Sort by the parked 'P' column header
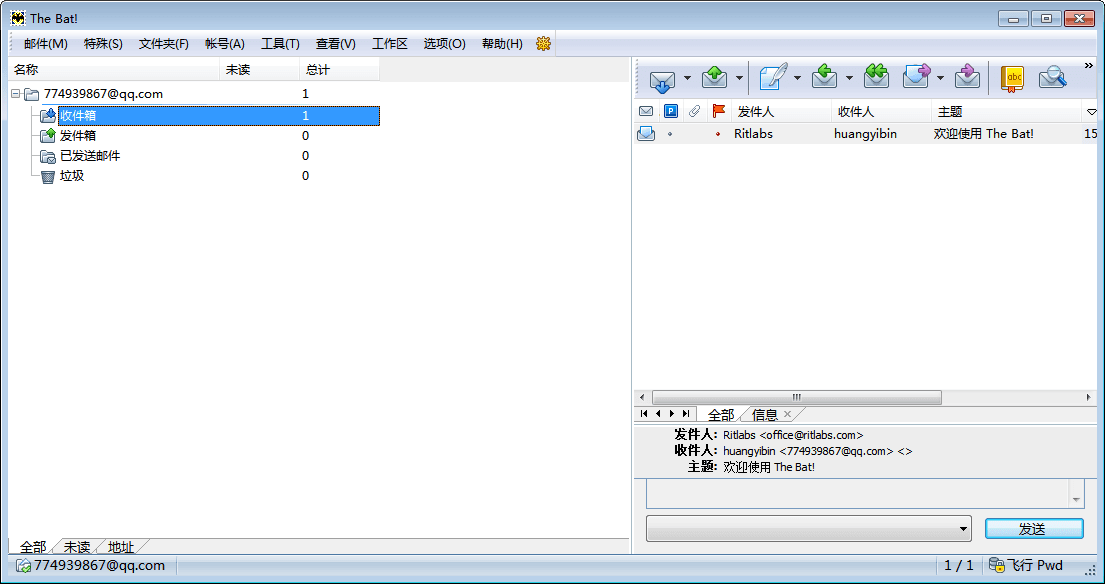 tap(671, 111)
